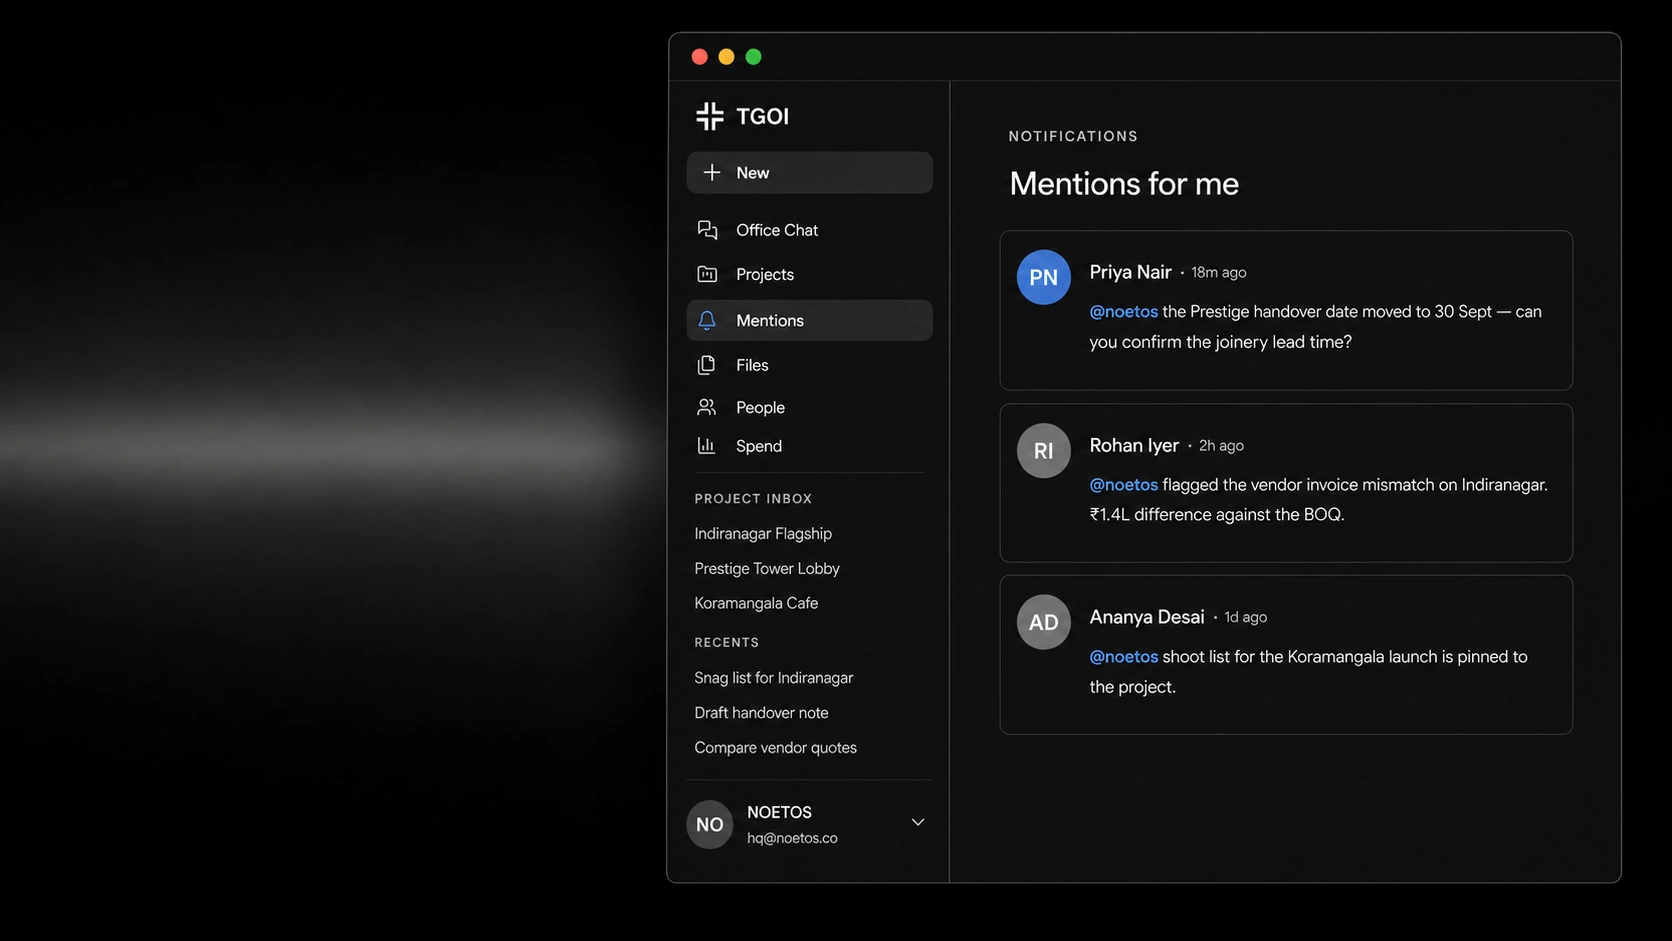Click @noetos mention in Ananya's message

1123,656
